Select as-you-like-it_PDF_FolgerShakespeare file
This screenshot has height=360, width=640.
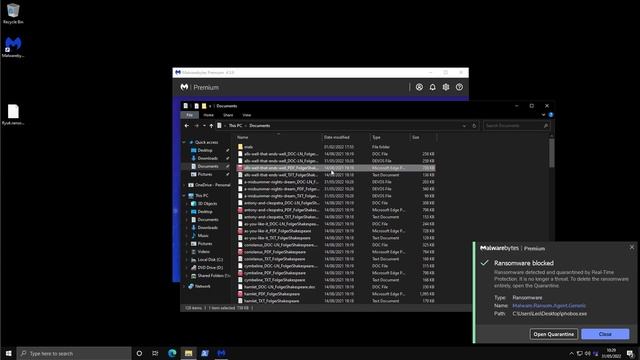(336, 231)
